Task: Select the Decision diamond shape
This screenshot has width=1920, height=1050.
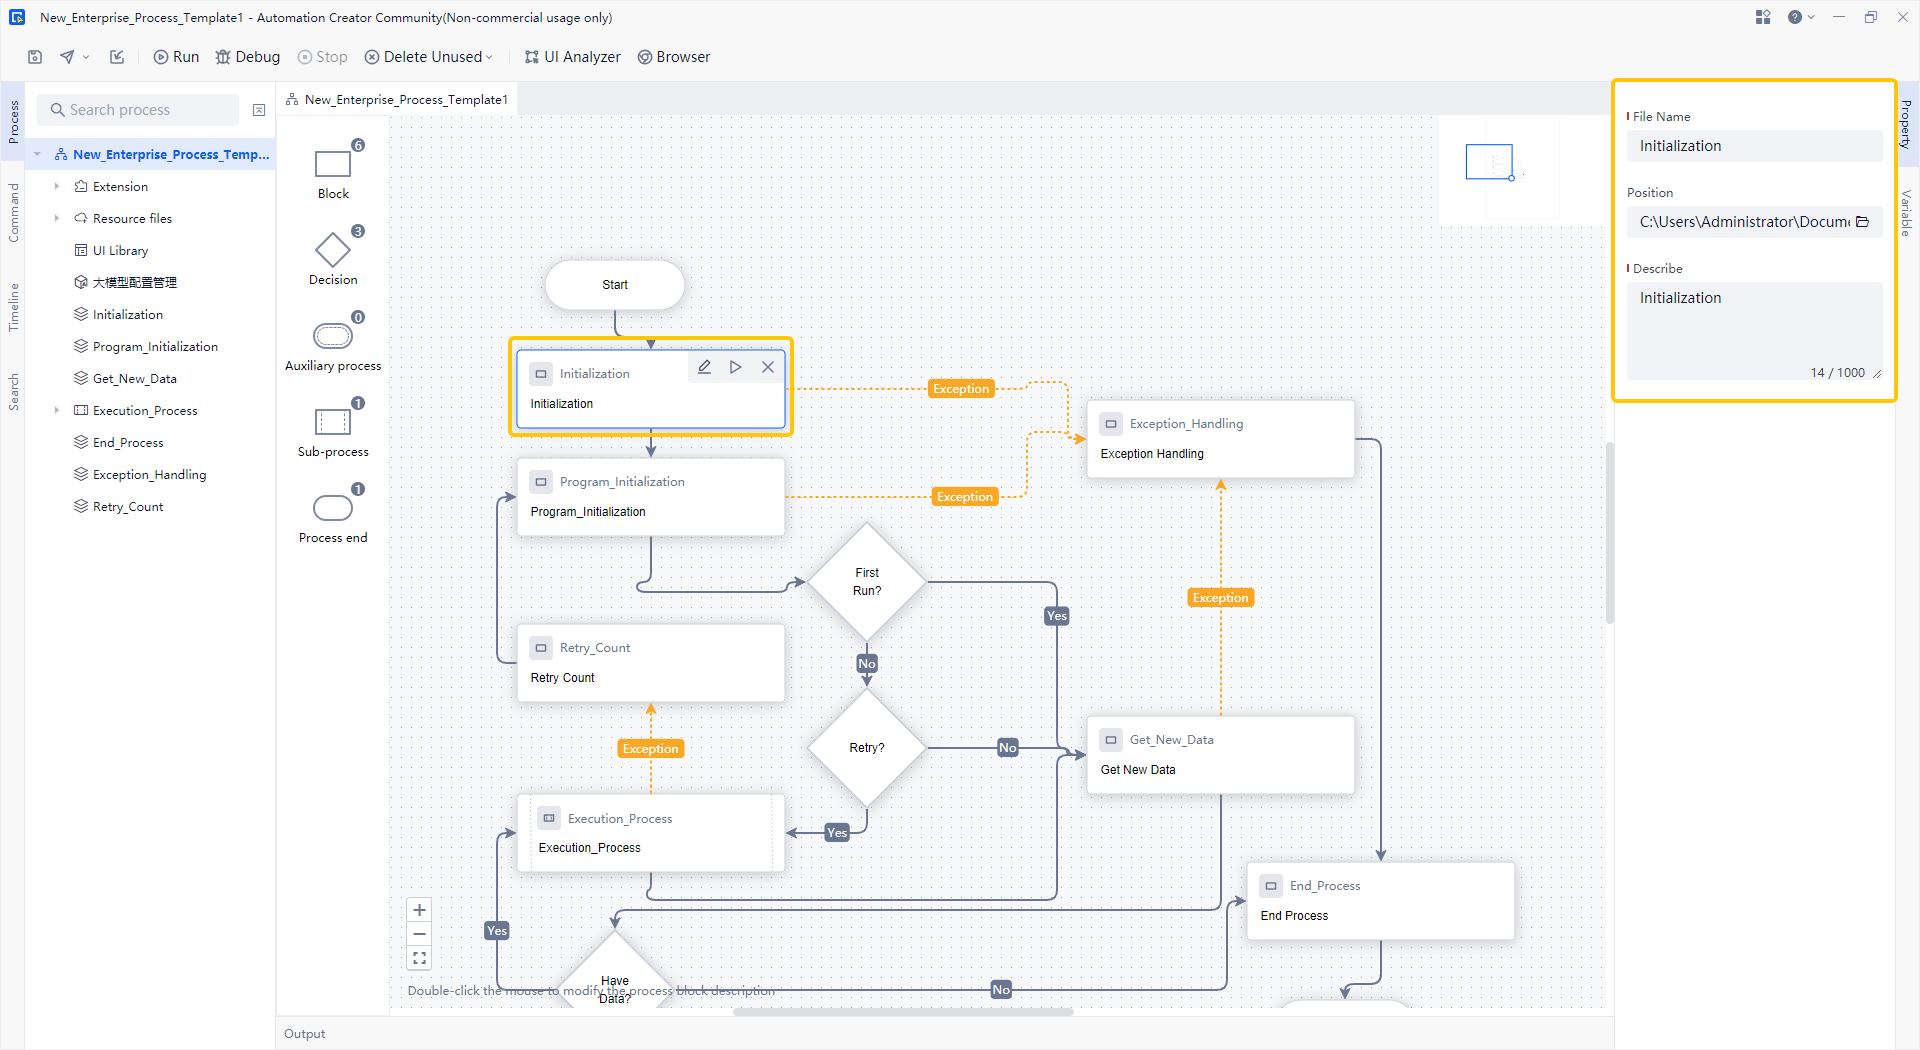Action: click(333, 250)
